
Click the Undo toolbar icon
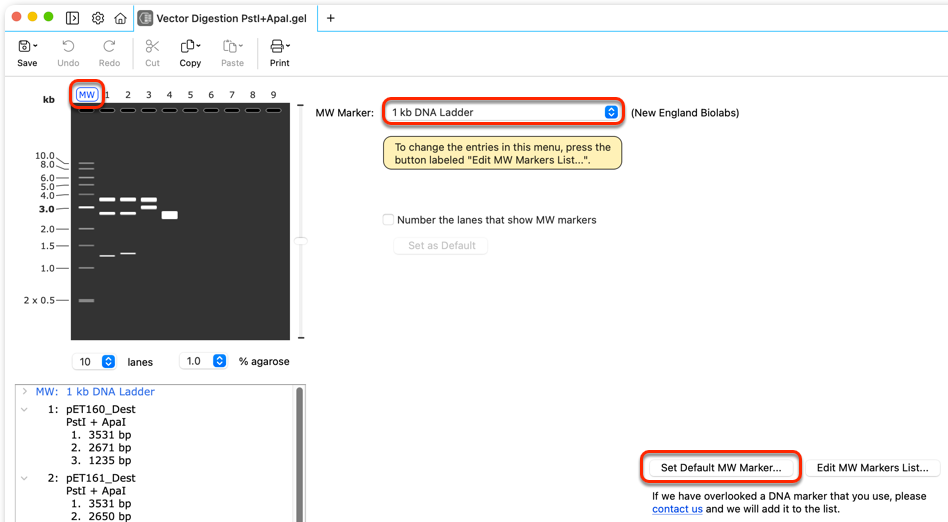(x=68, y=47)
